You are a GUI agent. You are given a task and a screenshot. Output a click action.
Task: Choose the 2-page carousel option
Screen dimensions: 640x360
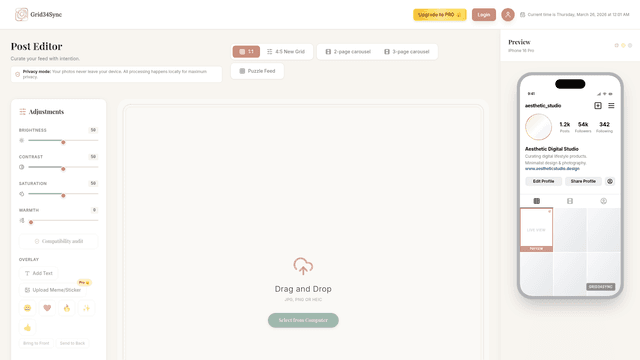coord(348,51)
